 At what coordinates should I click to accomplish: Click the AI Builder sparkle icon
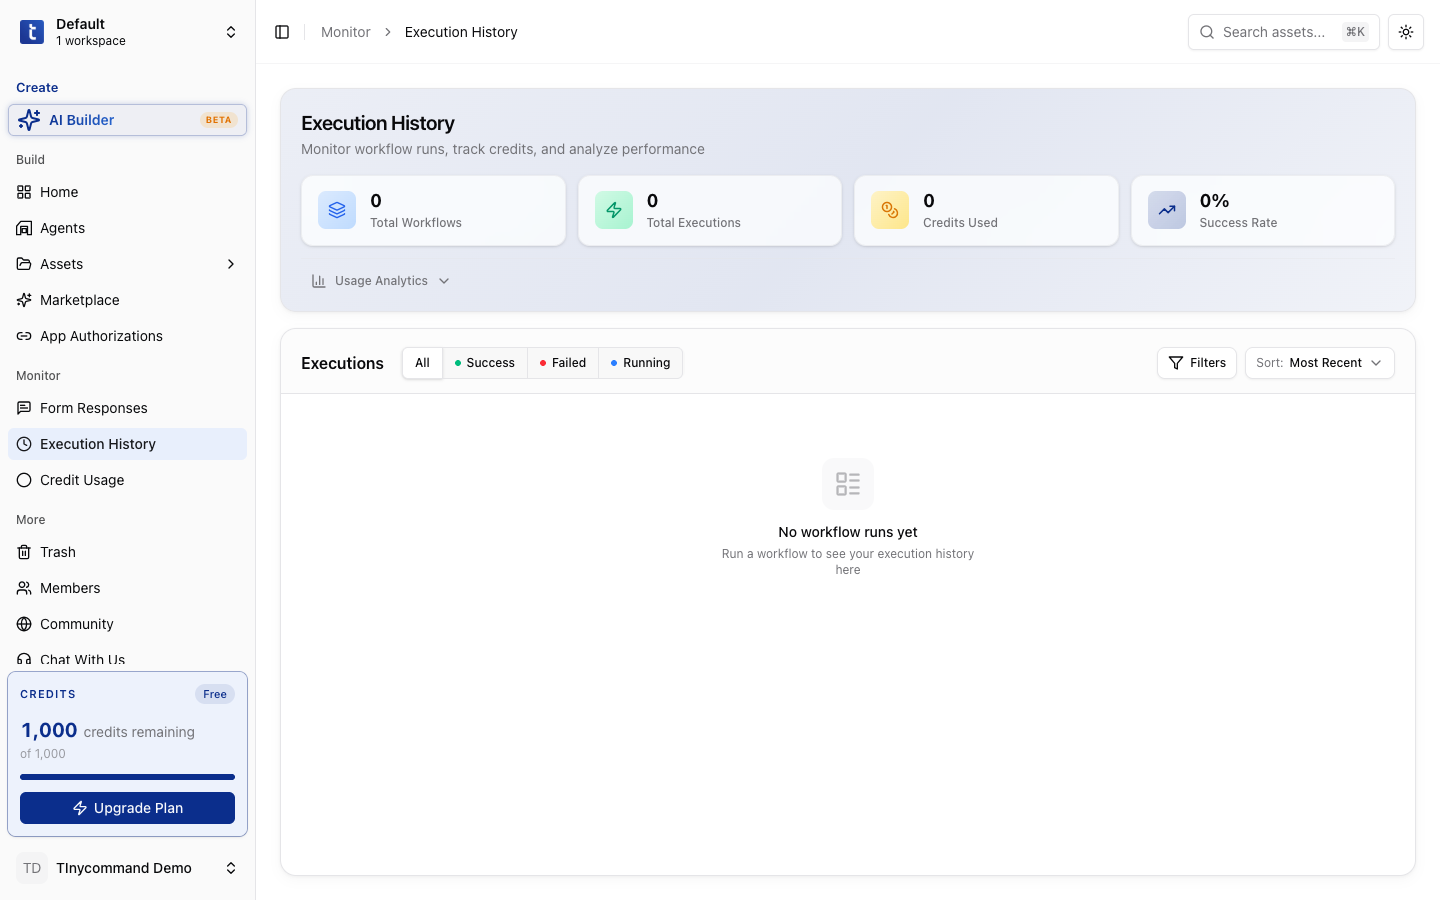(x=29, y=120)
